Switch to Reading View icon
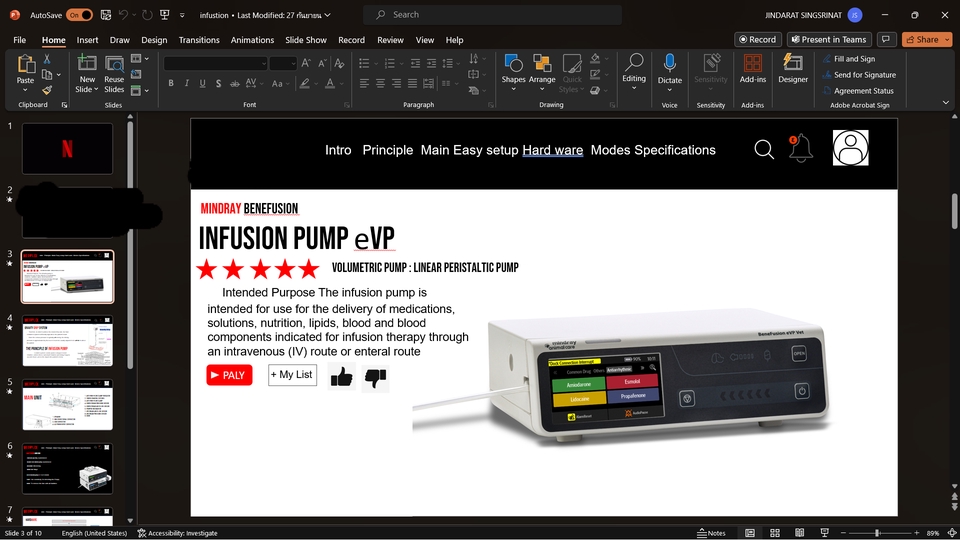 coord(800,533)
